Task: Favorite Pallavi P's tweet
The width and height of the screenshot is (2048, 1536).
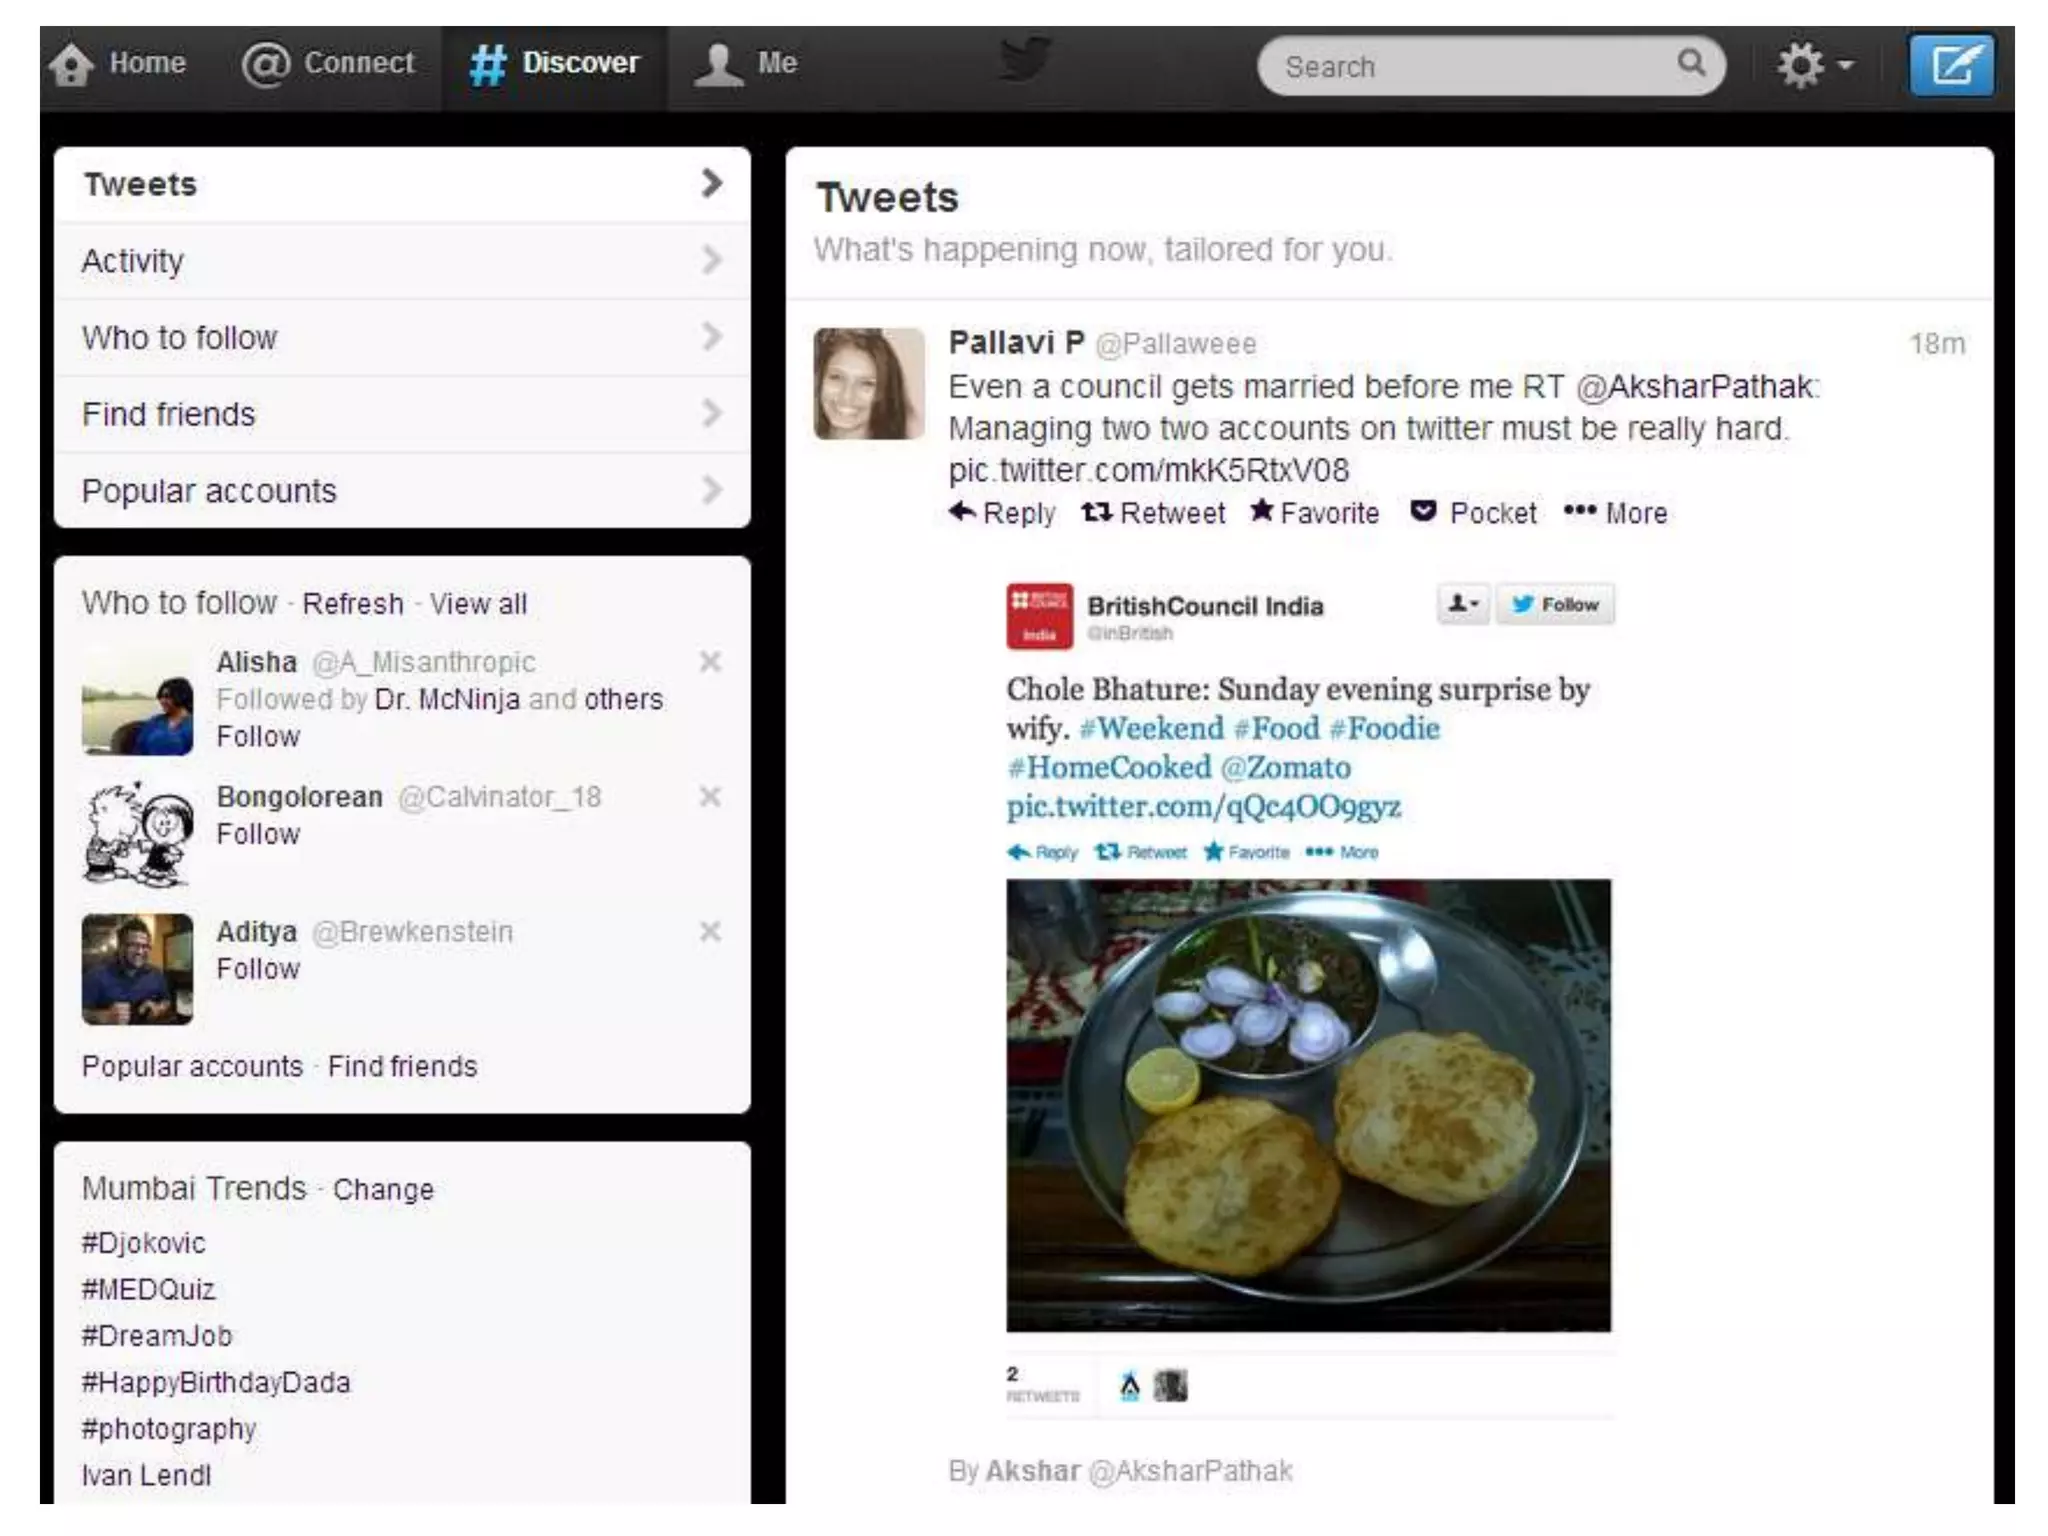Action: [x=1315, y=513]
